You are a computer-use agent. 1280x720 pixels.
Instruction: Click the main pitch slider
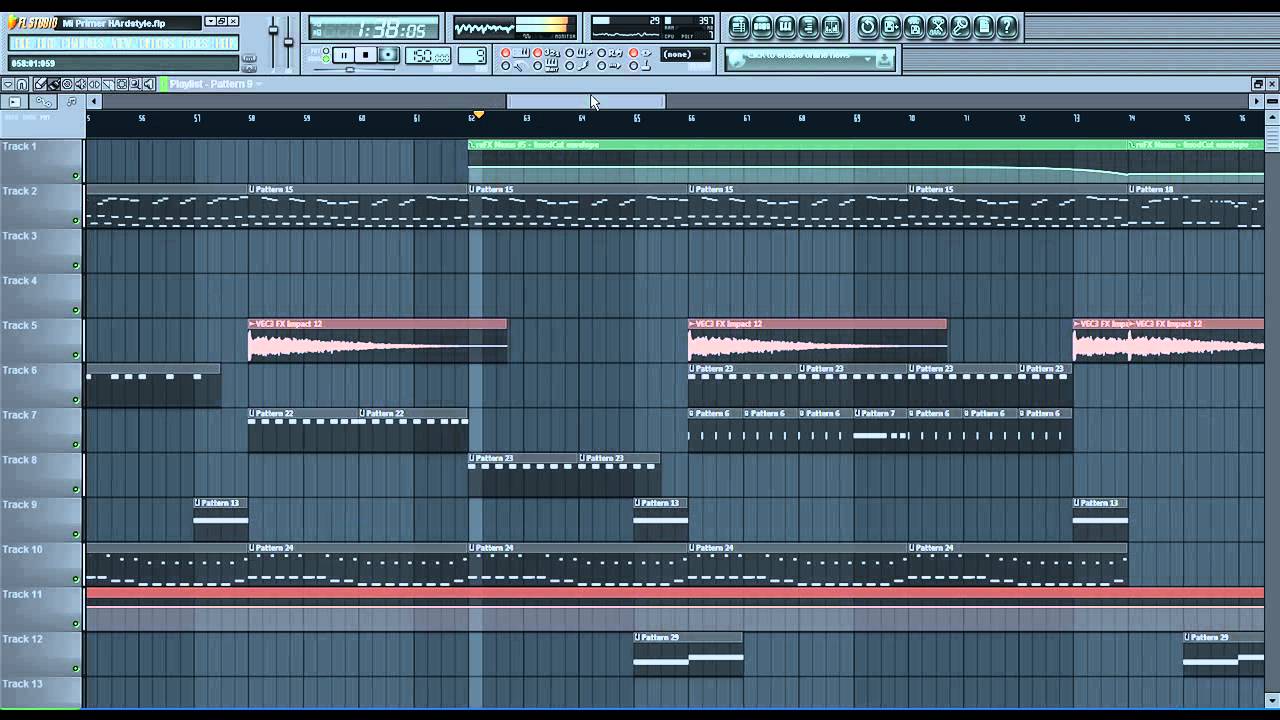click(x=289, y=40)
